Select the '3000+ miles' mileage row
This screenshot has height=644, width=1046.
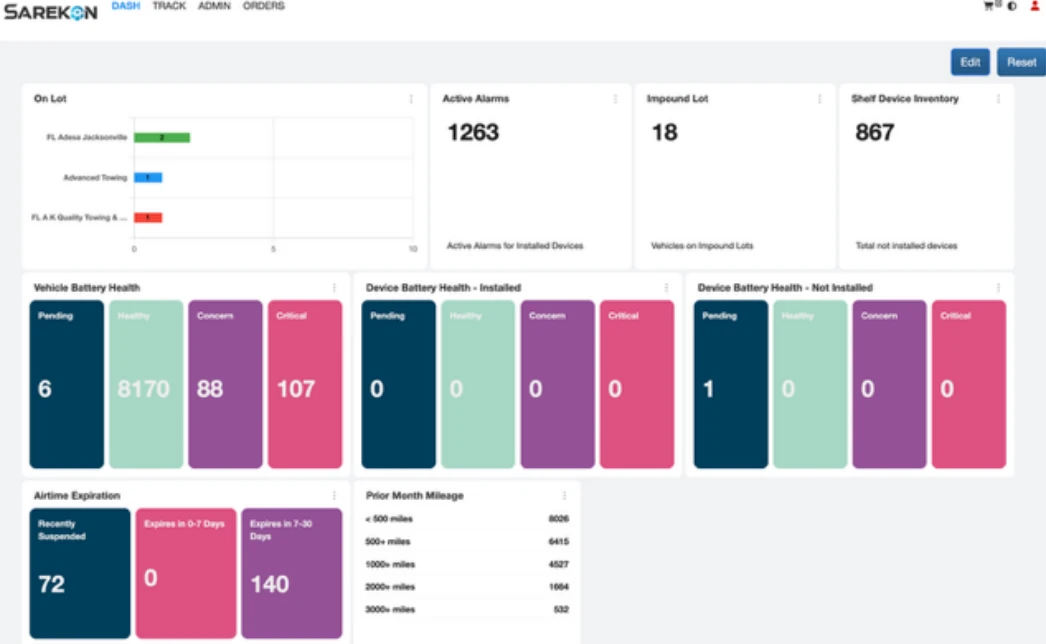coord(467,609)
